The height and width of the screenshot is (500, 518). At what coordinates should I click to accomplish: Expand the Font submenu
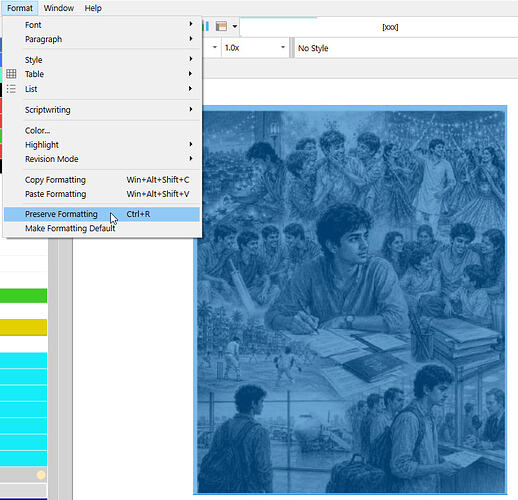[x=102, y=25]
